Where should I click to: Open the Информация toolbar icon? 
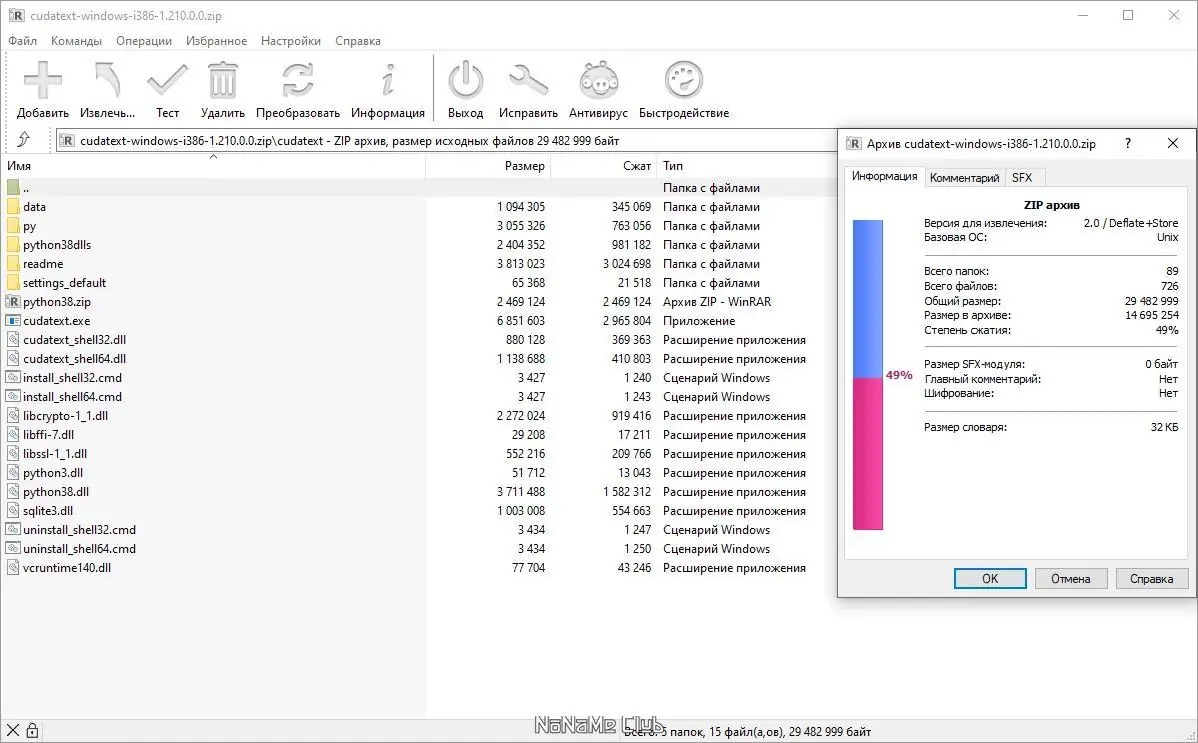388,80
